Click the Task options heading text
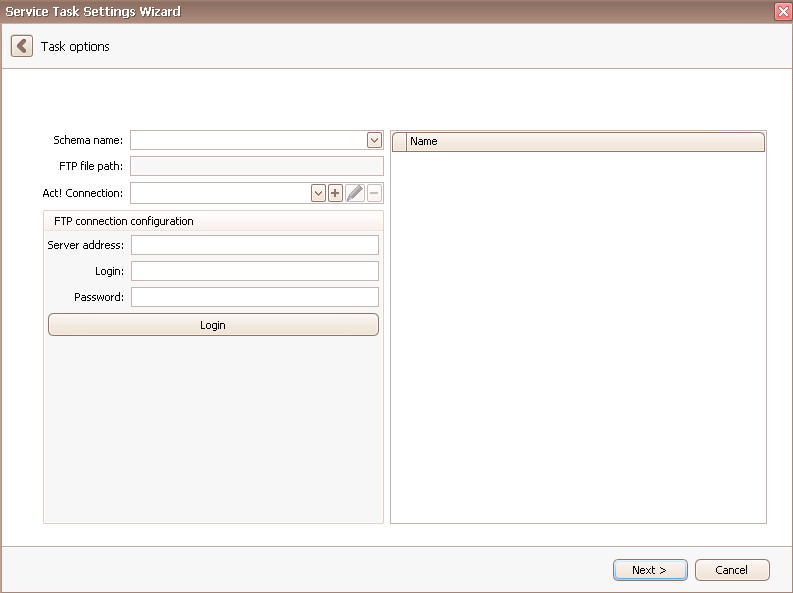 point(75,47)
